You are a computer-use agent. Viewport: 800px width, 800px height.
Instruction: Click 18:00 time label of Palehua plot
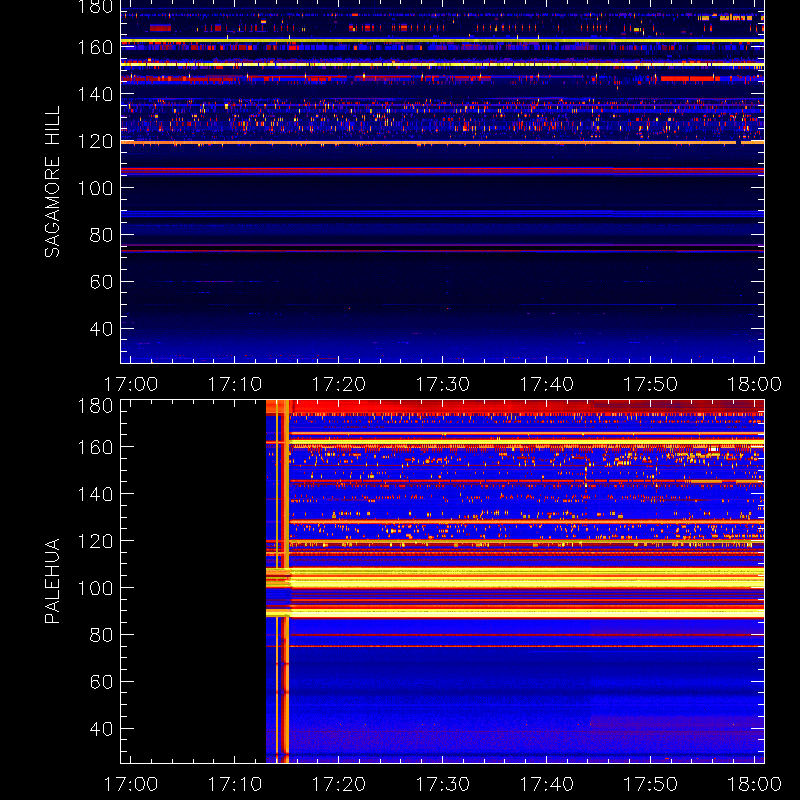(755, 784)
